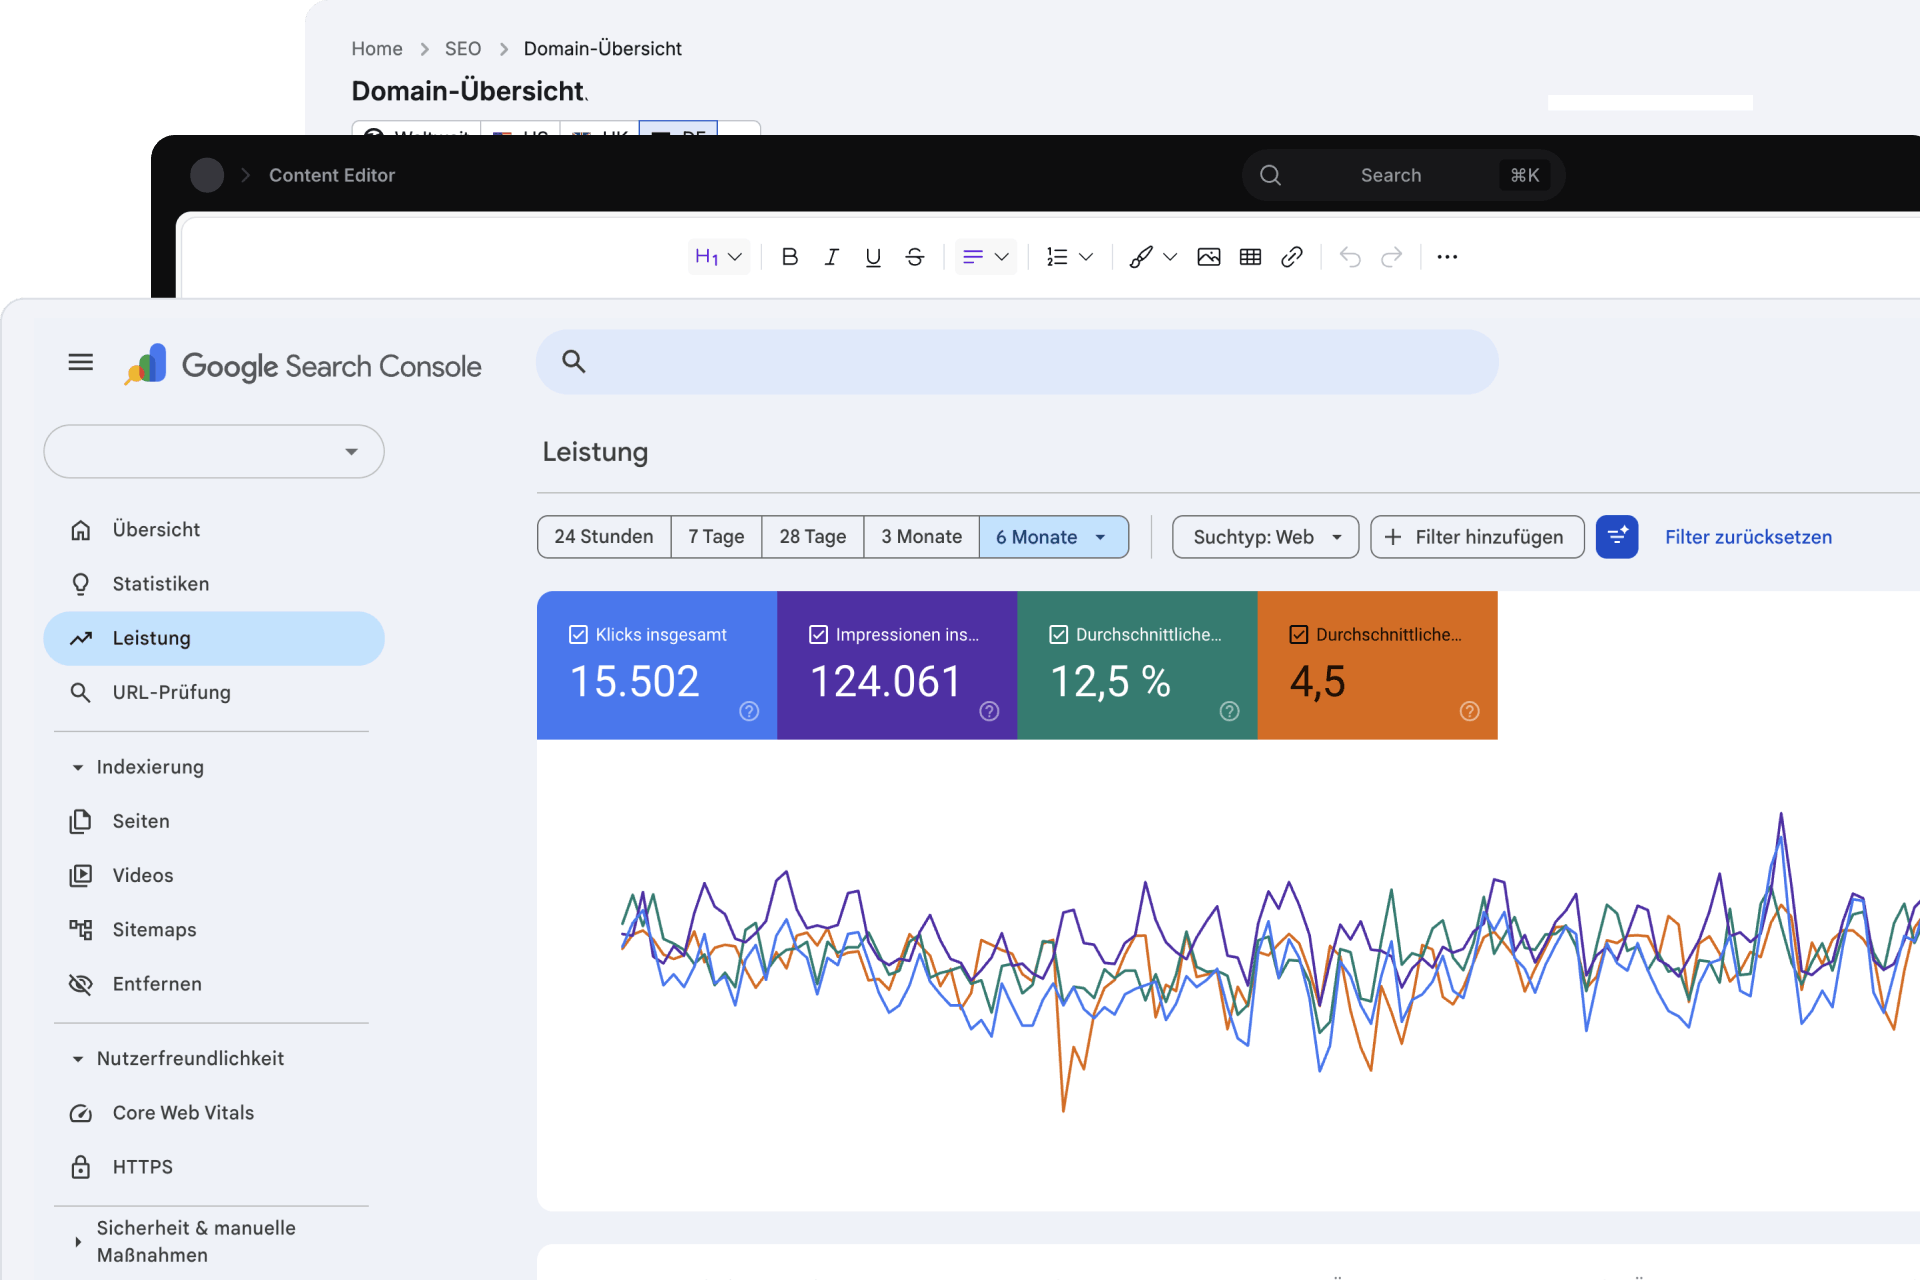Click the Content Editor search magnifier icon
The width and height of the screenshot is (1920, 1280).
[1271, 175]
